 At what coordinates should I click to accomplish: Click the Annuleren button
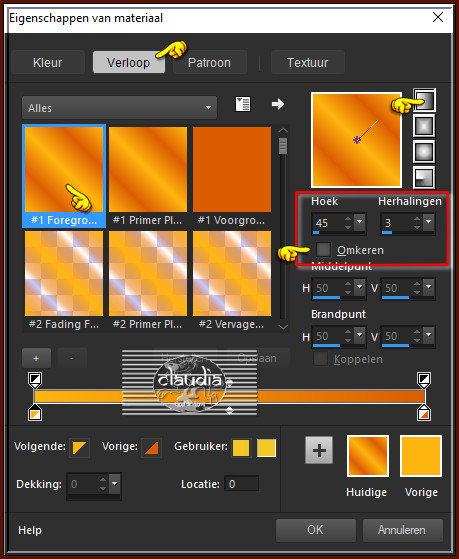point(402,530)
